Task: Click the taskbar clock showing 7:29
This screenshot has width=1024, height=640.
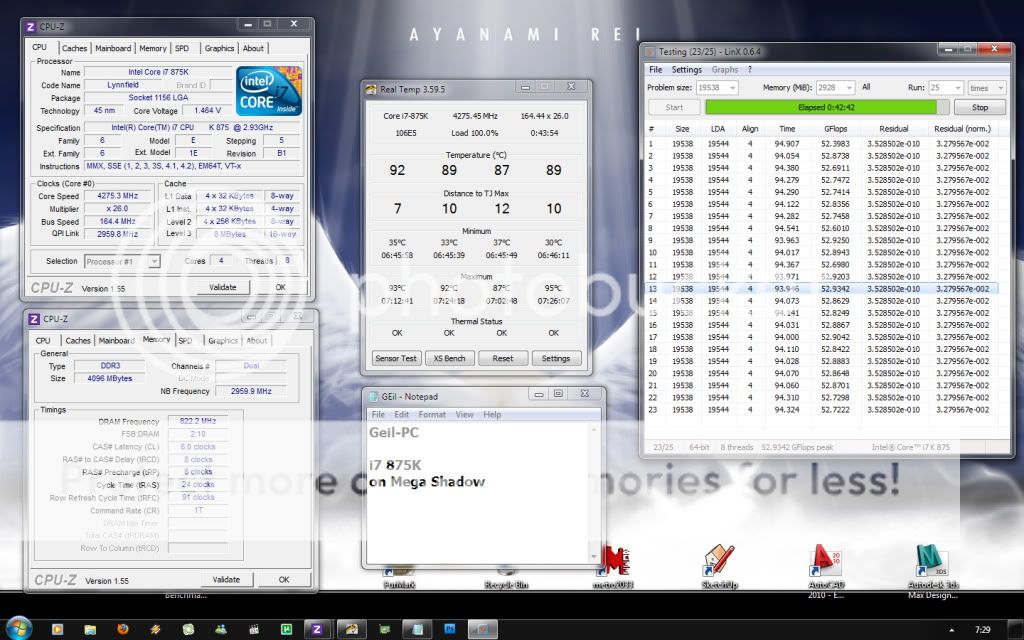Action: (x=982, y=630)
